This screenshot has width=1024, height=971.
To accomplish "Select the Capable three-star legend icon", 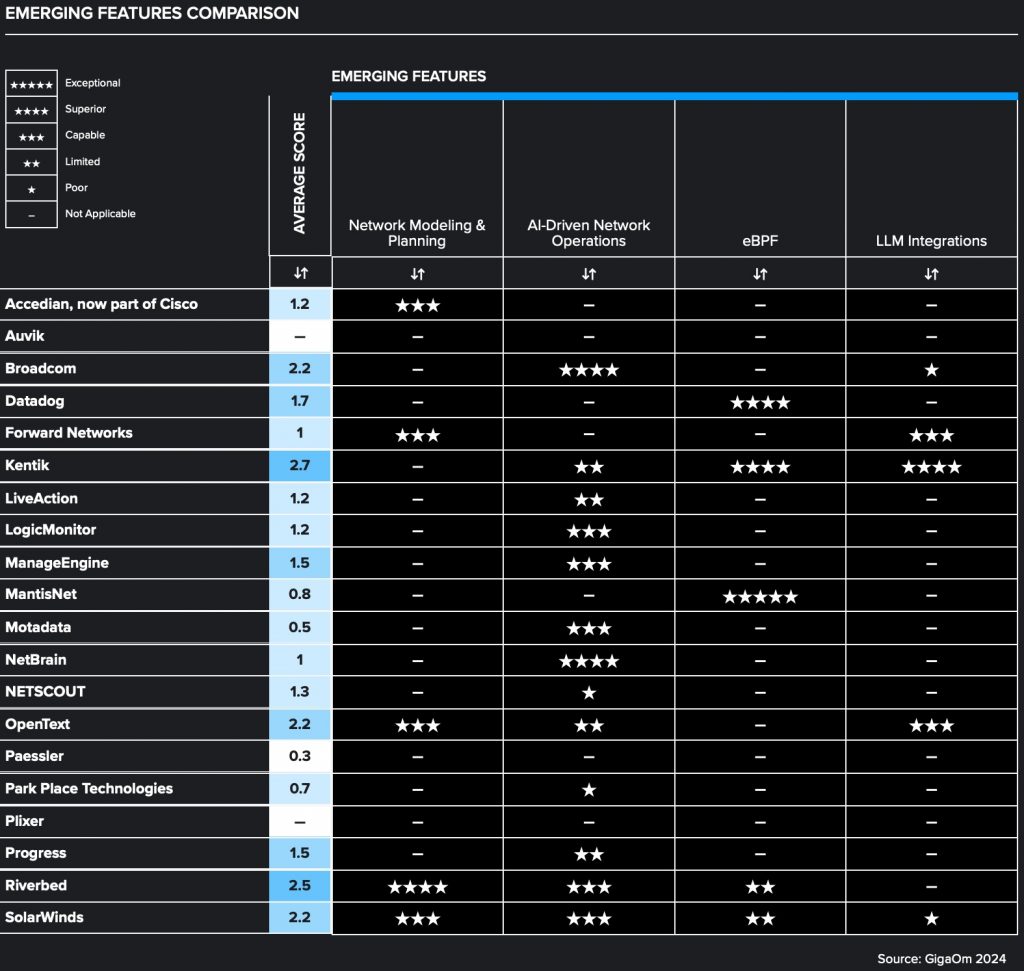I will click(x=31, y=135).
